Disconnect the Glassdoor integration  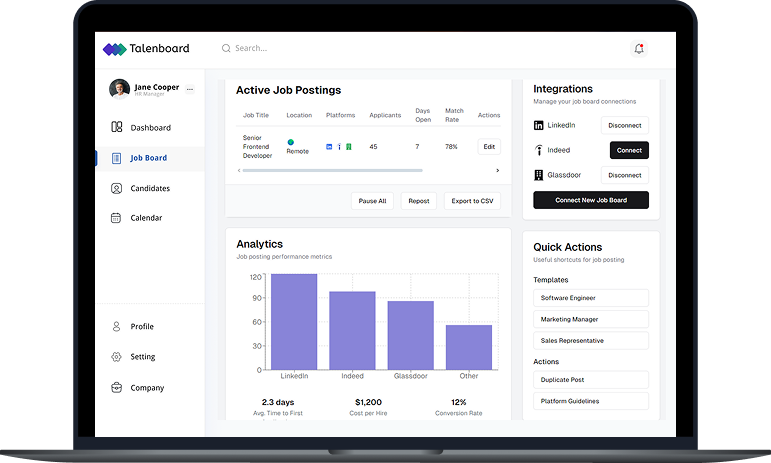[624, 175]
